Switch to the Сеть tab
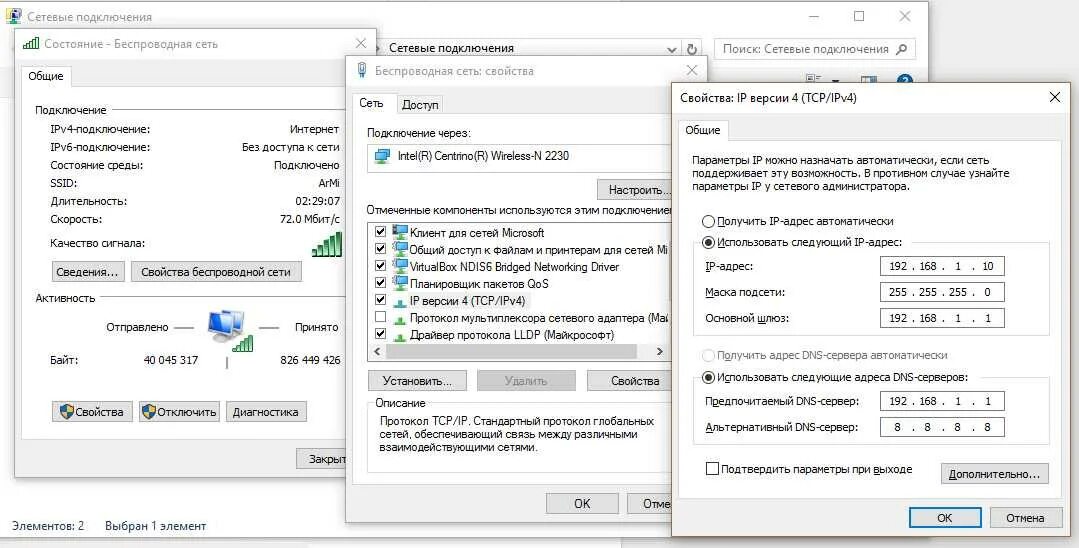 (371, 103)
